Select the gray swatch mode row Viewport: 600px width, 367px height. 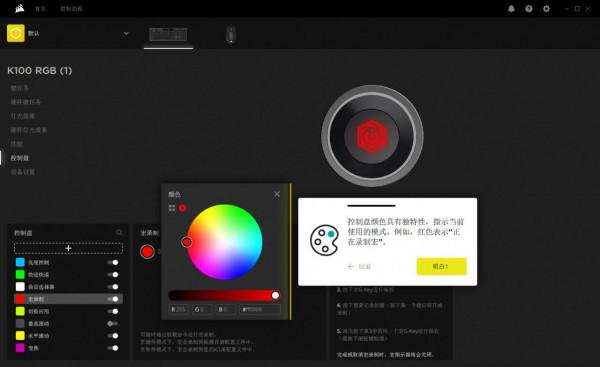coord(68,323)
